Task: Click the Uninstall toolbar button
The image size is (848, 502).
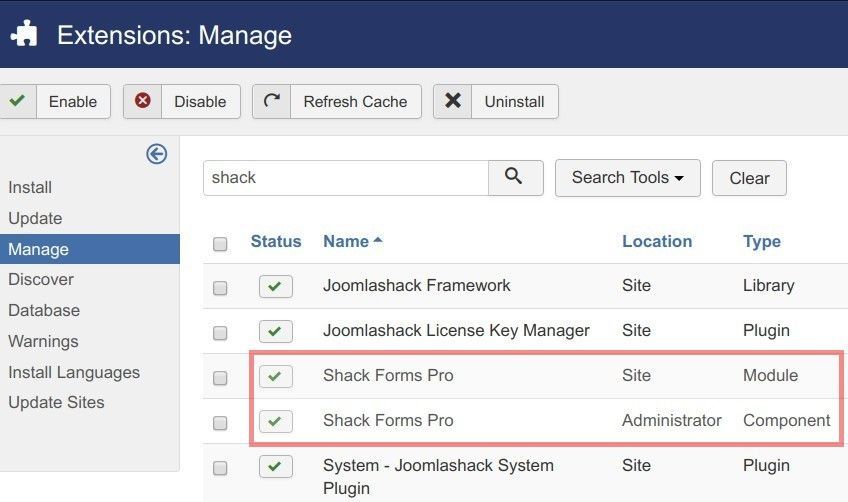Action: point(496,102)
